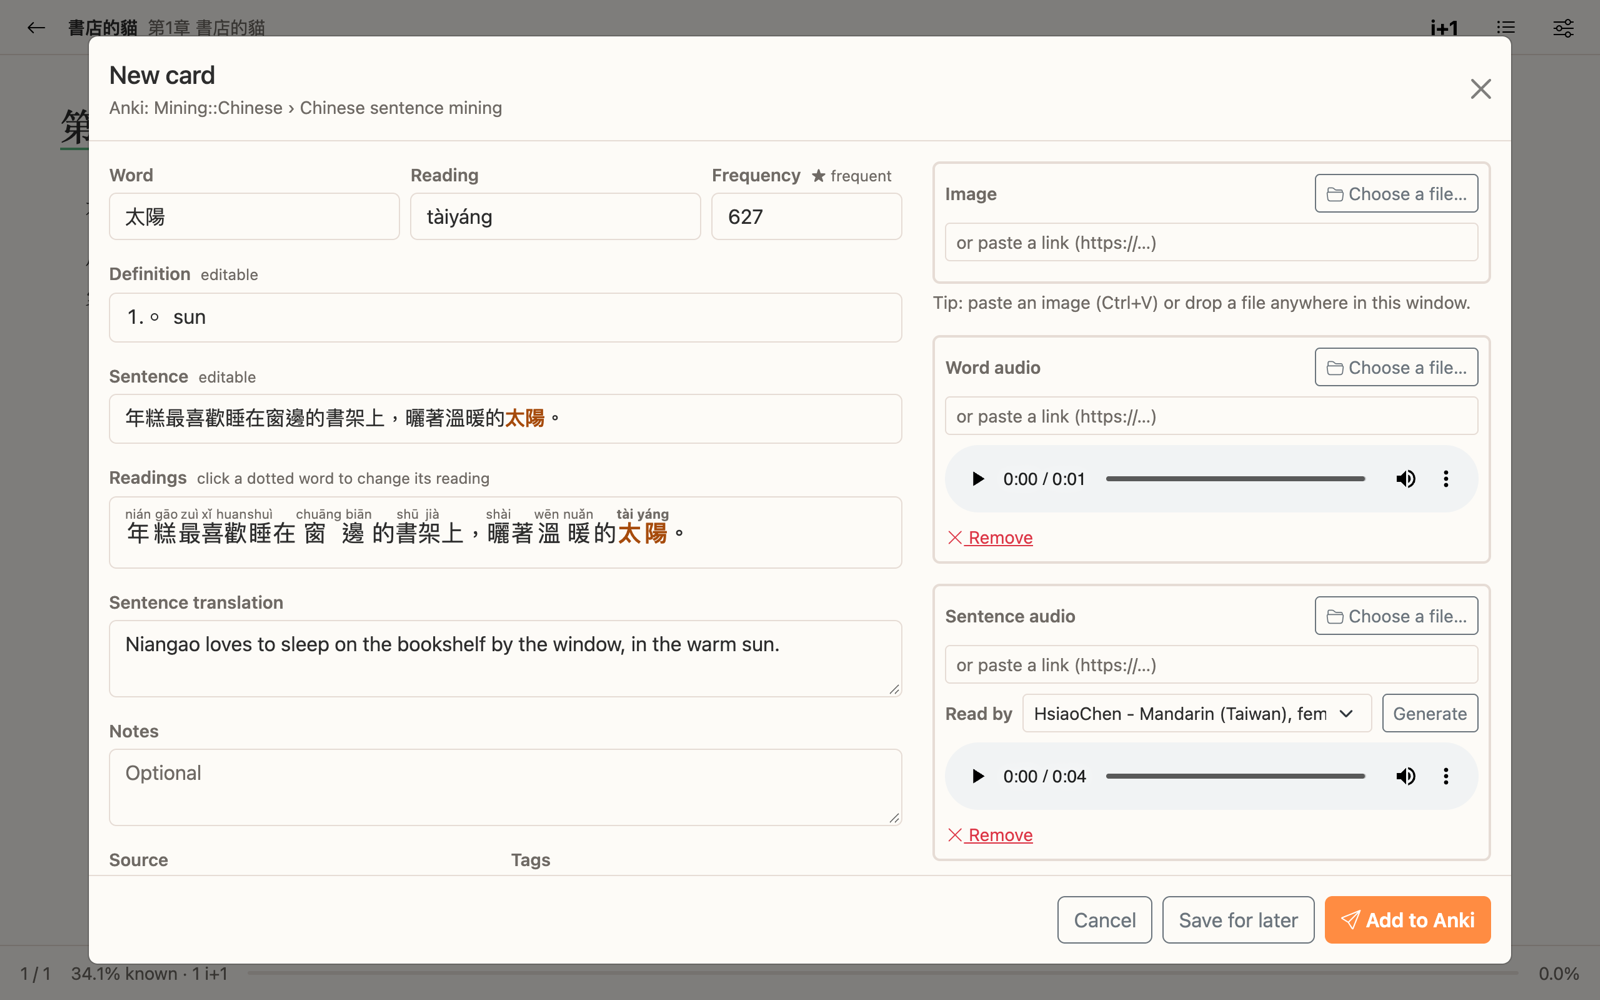Screen dimensions: 1600x1000
Task: Click Save for later
Action: (1238, 920)
